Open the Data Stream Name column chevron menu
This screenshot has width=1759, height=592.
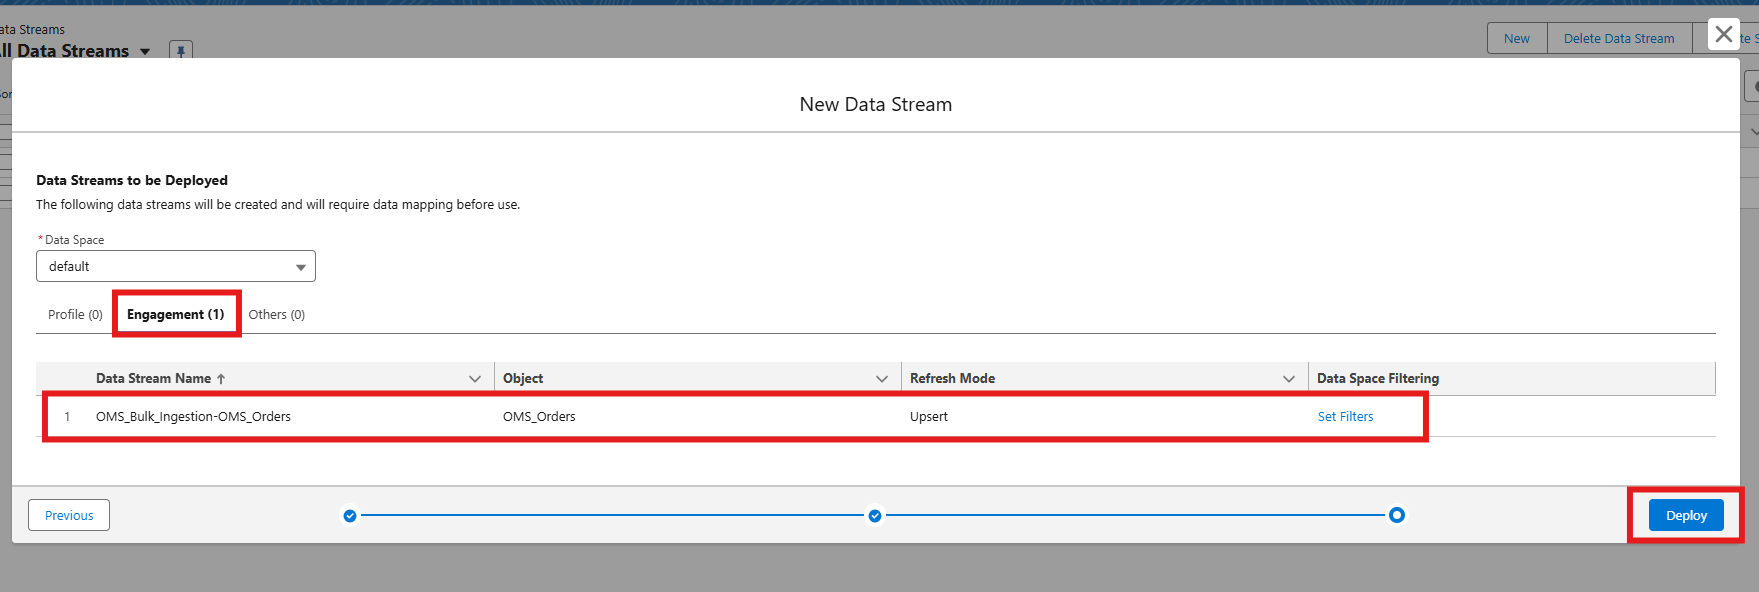click(x=475, y=379)
